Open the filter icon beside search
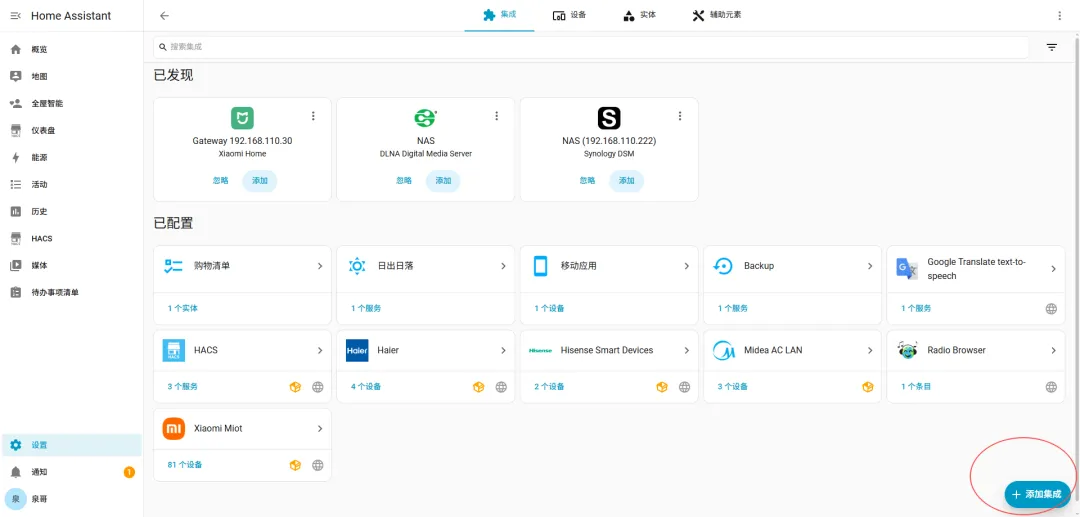Viewport: 1080px width, 517px height. (x=1052, y=48)
